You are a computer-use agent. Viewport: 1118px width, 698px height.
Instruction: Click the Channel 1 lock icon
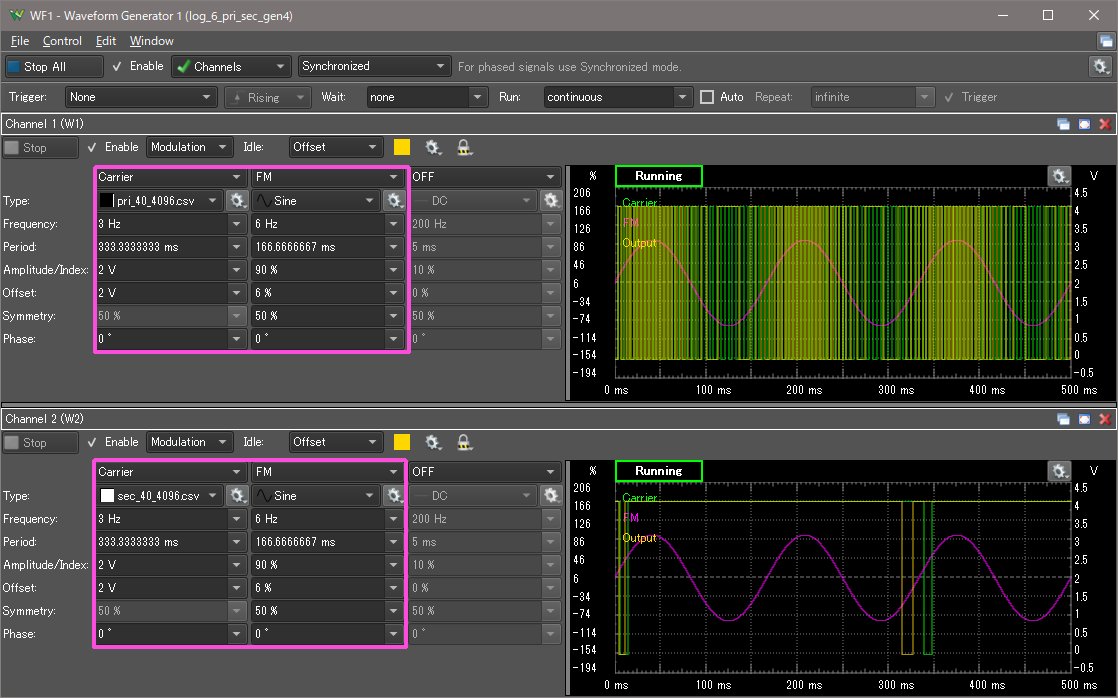pos(464,147)
